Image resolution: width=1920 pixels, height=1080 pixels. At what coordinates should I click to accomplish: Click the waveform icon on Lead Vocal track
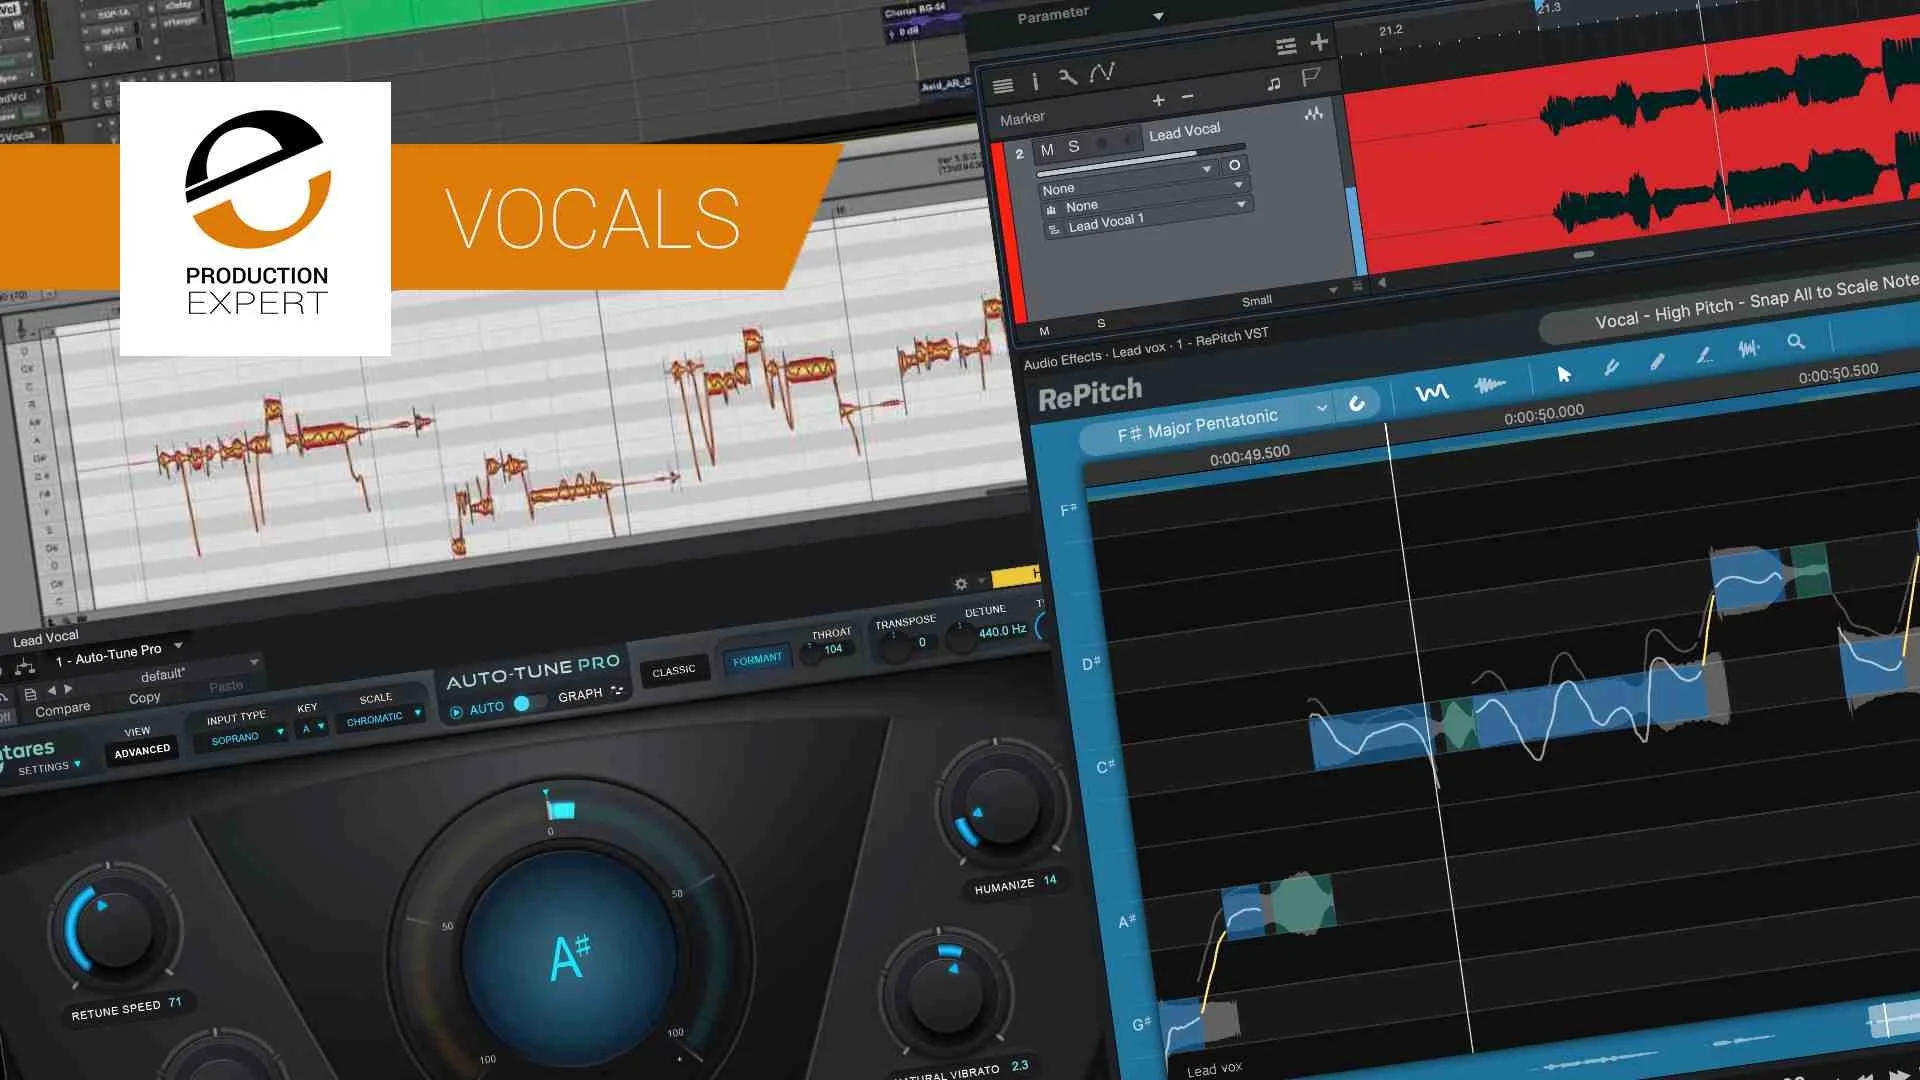[x=1314, y=114]
